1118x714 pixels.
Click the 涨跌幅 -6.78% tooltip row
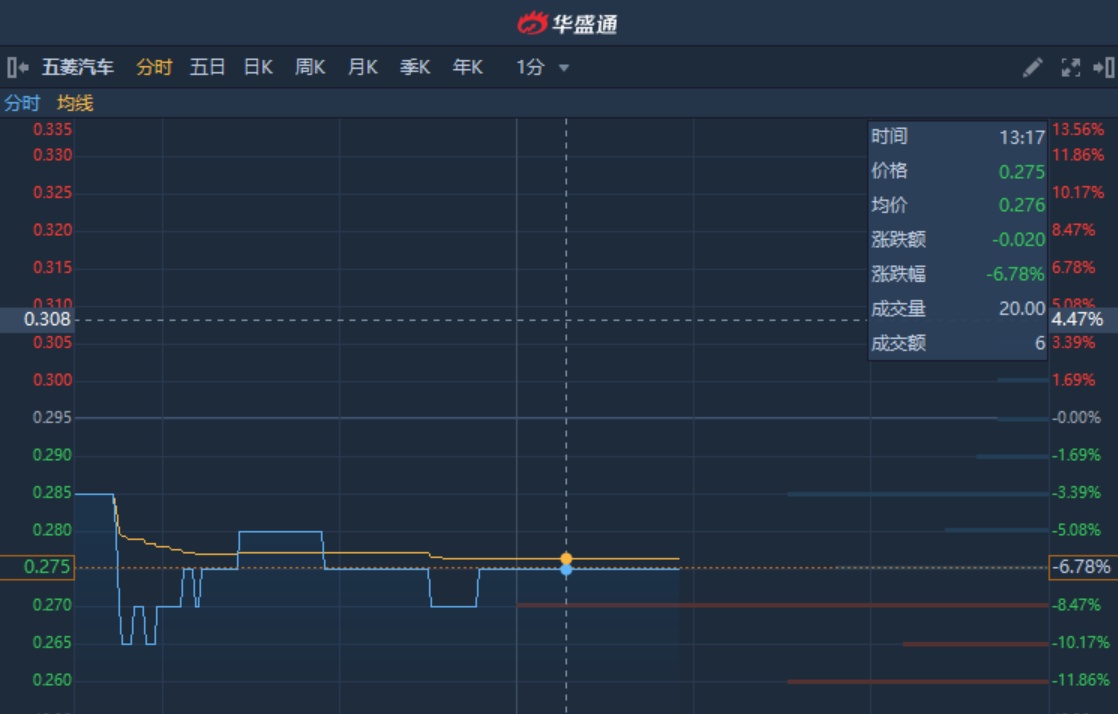click(958, 274)
